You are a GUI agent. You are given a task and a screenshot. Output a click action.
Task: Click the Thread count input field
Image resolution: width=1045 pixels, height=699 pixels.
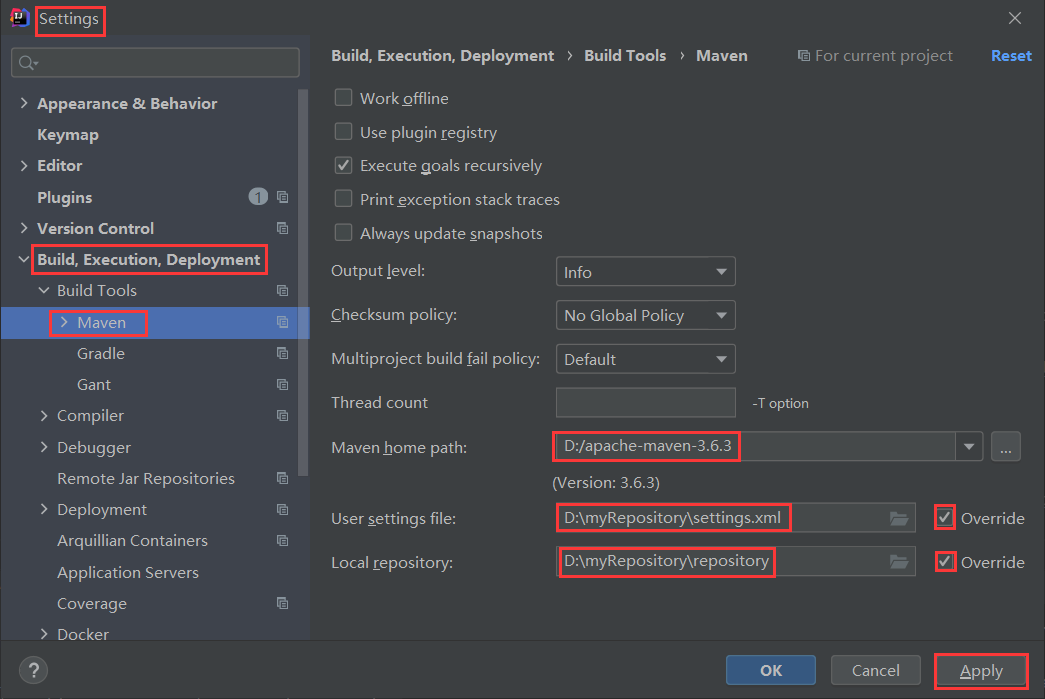click(645, 403)
